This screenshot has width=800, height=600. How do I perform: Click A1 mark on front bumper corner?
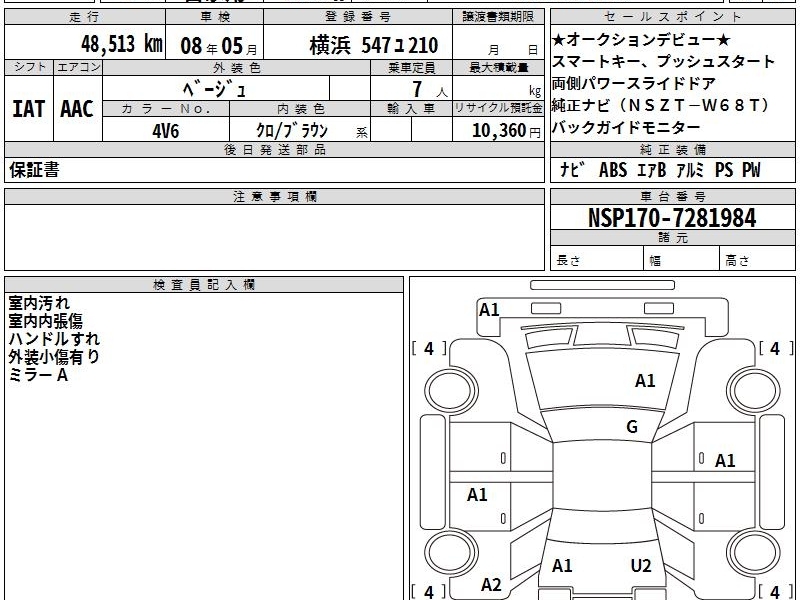pos(489,310)
